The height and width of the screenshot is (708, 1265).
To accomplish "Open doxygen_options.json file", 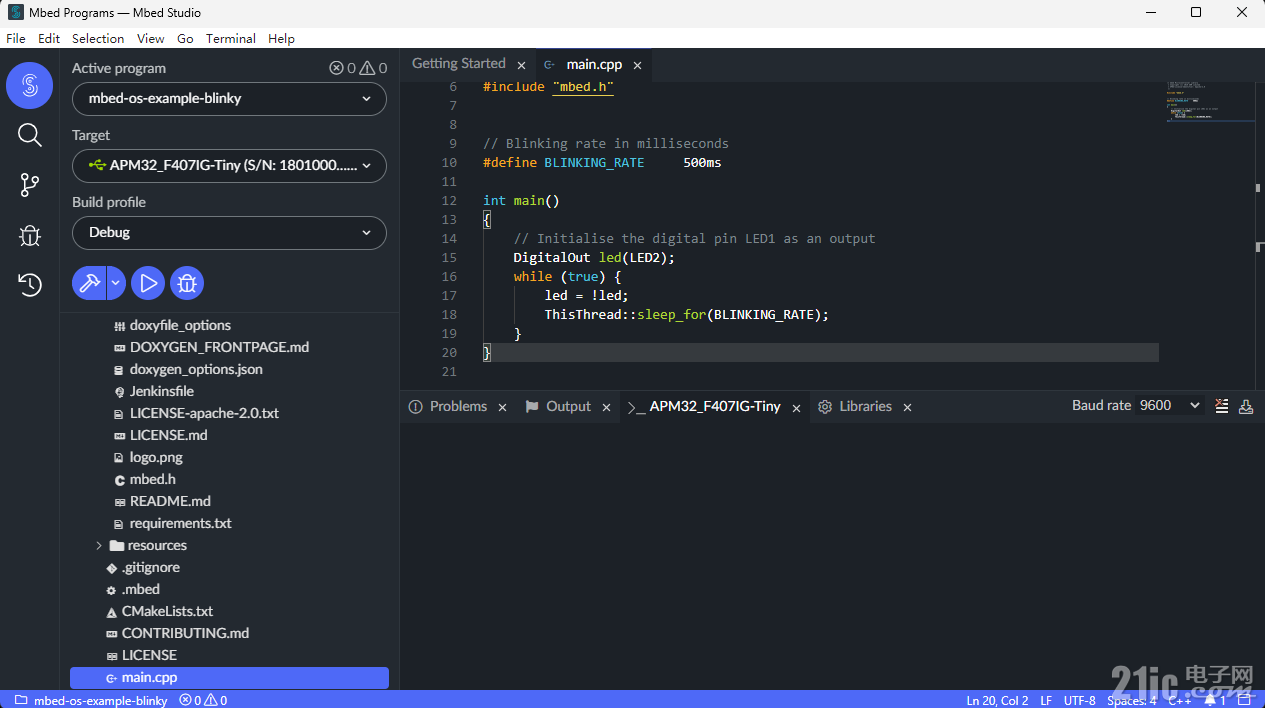I will (x=196, y=369).
